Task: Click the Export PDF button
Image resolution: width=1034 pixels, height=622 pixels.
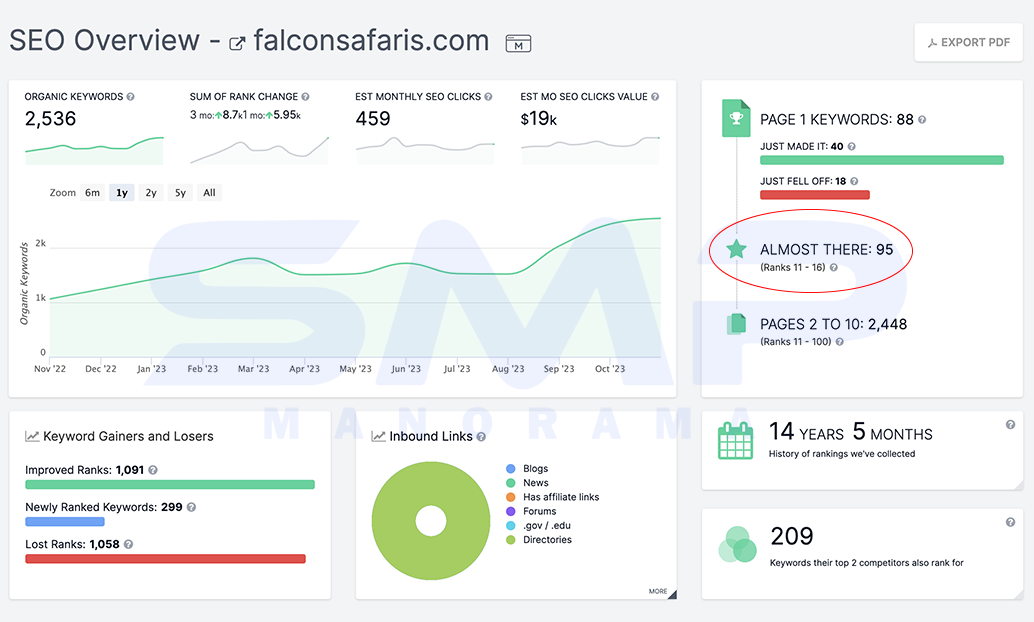Action: coord(969,42)
